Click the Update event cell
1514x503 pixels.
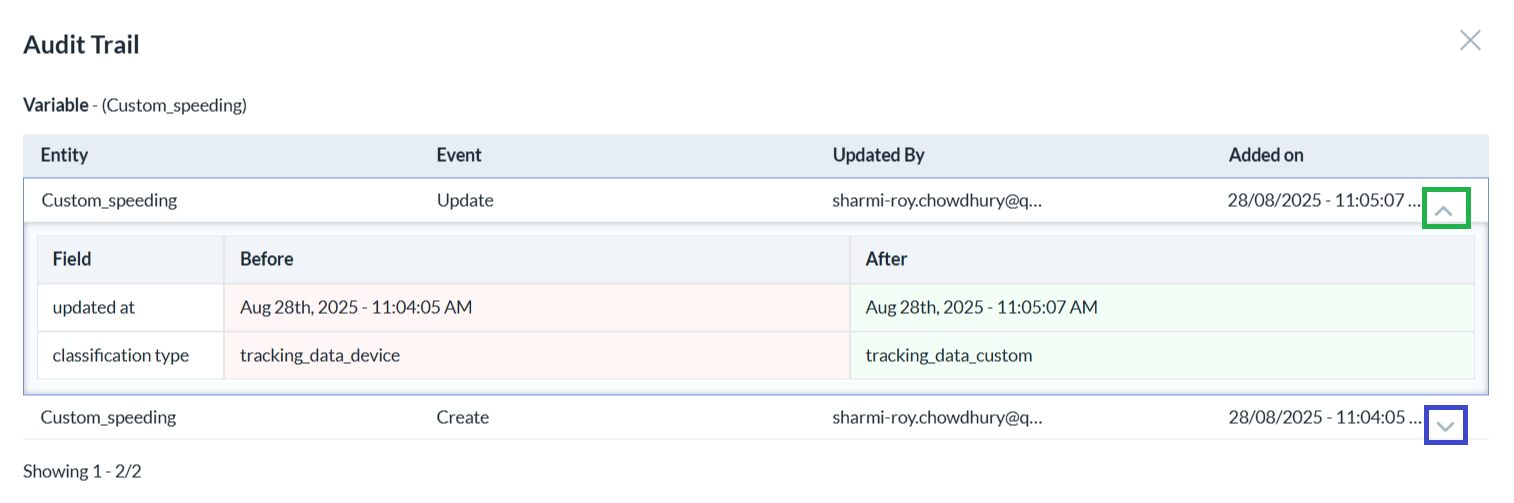point(465,200)
